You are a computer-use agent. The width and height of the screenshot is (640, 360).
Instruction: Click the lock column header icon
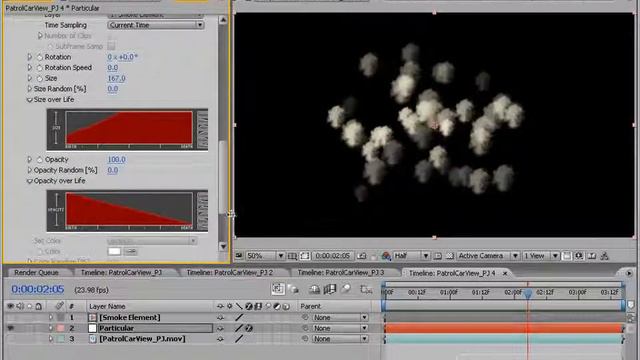pyautogui.click(x=38, y=306)
